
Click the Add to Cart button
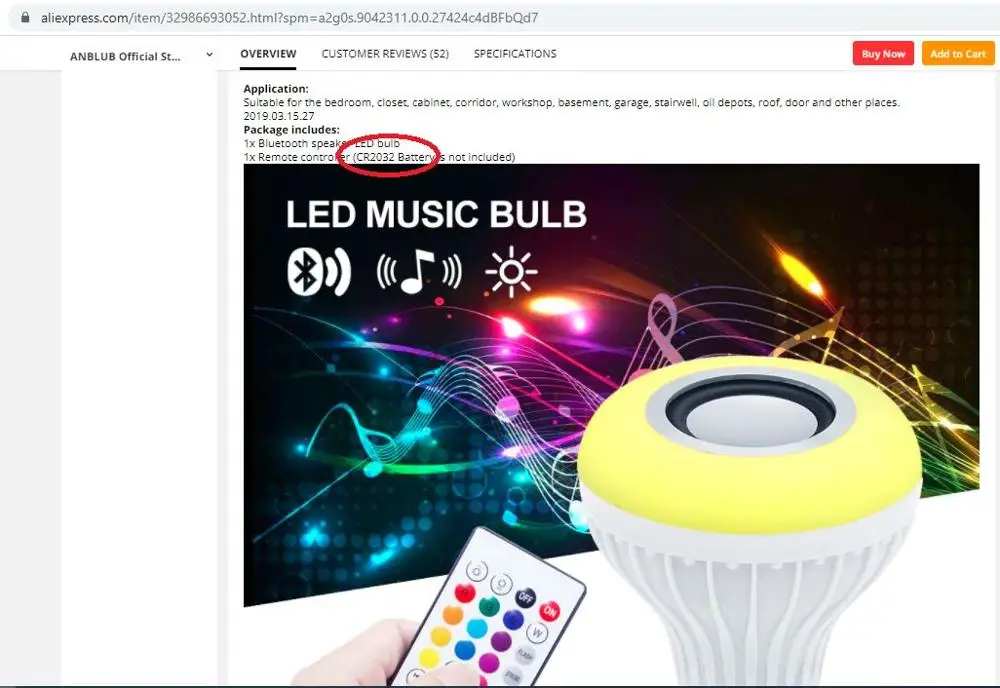[x=958, y=54]
